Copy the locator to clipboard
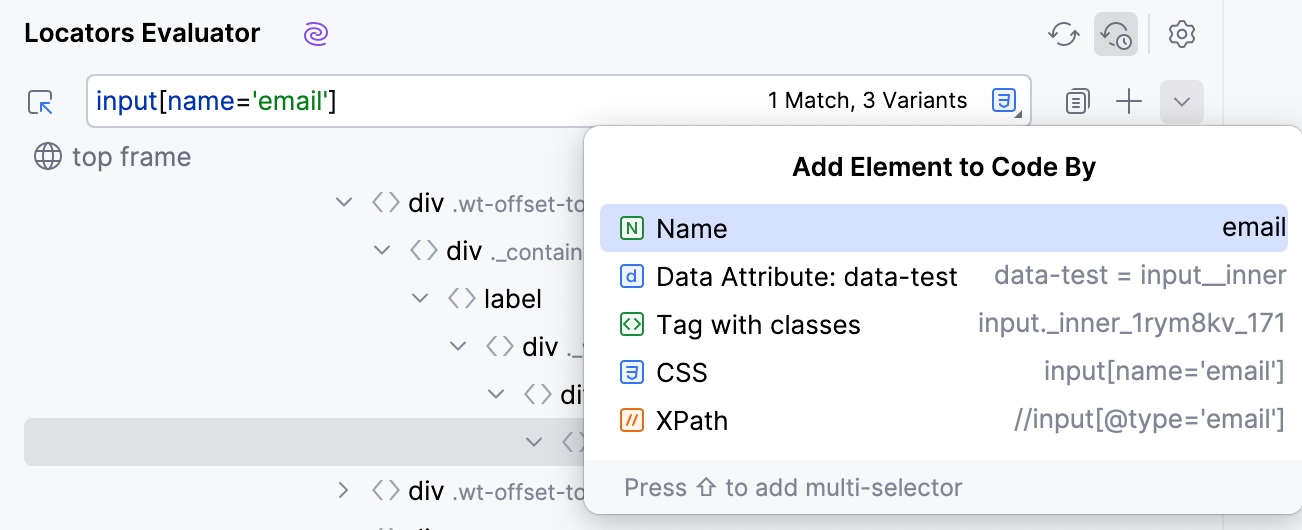 1077,101
